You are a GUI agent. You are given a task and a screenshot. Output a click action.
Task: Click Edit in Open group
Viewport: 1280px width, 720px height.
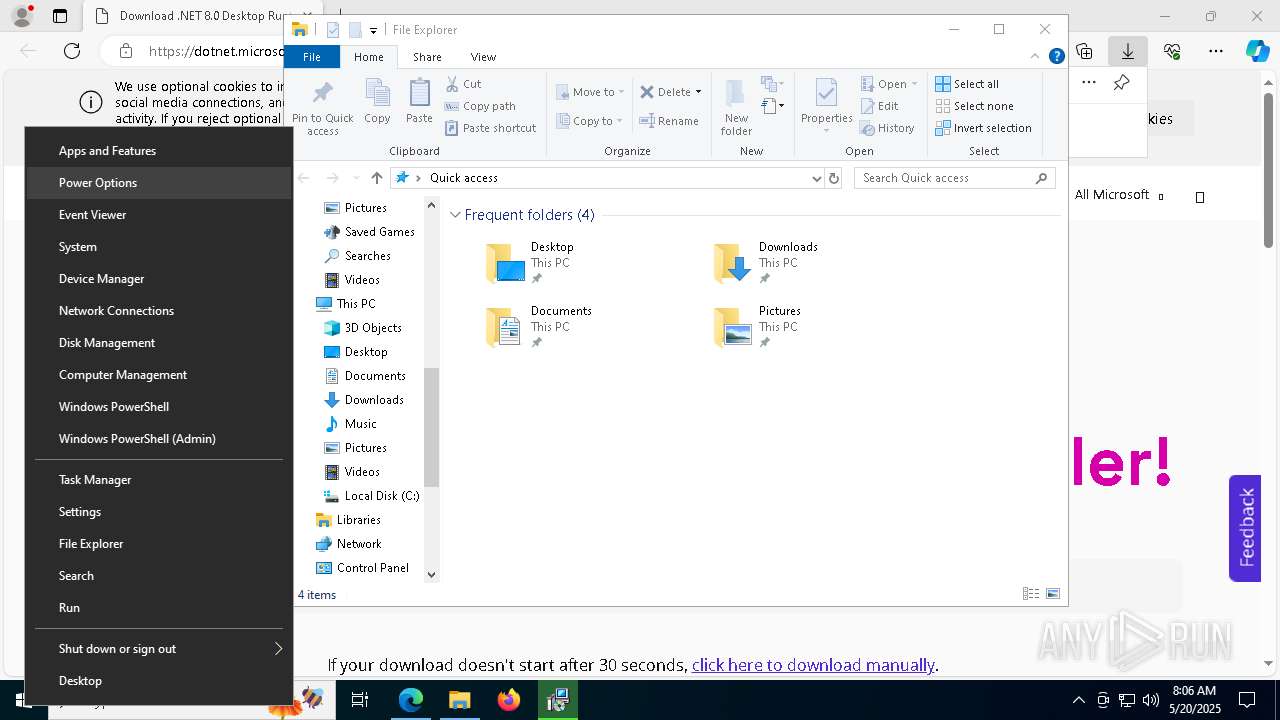(879, 106)
